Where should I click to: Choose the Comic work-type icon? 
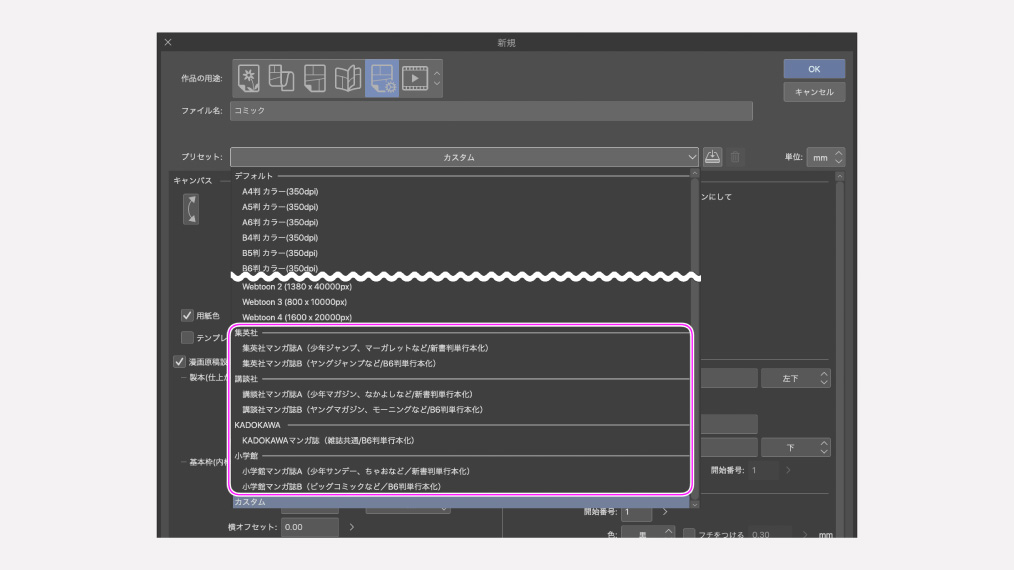(x=314, y=77)
